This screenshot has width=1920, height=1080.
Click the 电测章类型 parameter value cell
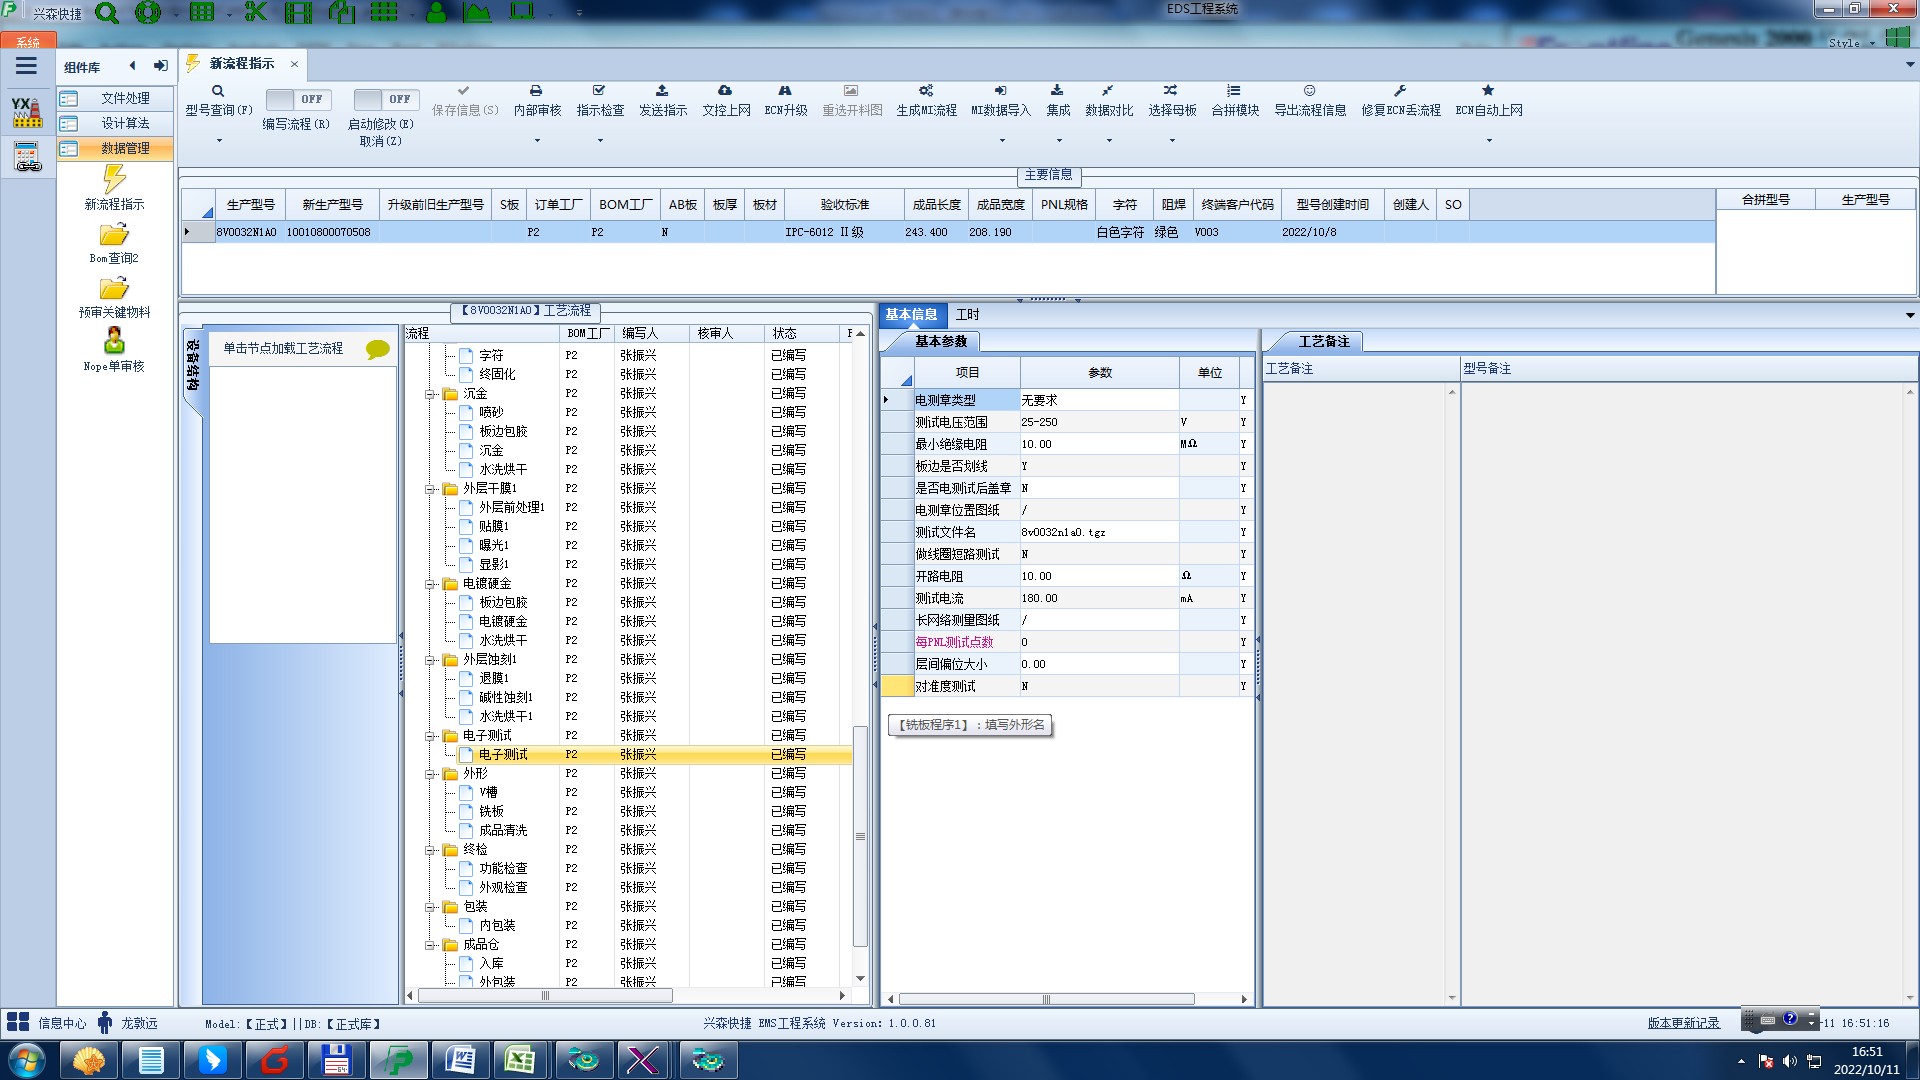click(x=1098, y=400)
